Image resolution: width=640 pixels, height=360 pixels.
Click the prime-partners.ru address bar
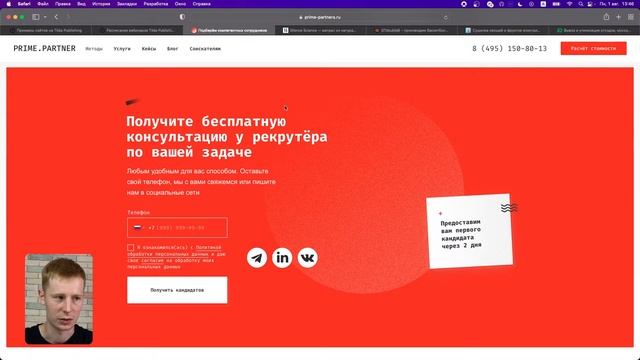click(x=320, y=17)
